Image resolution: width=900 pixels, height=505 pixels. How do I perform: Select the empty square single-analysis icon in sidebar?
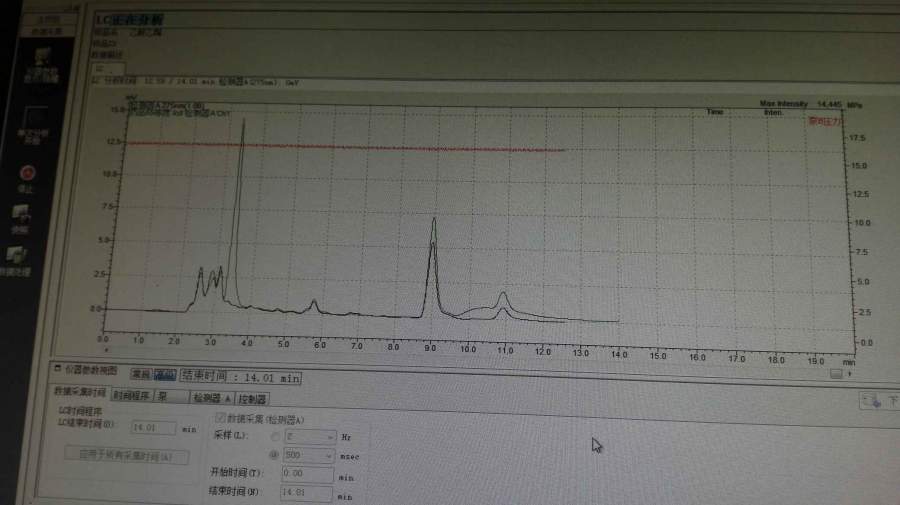click(x=35, y=117)
